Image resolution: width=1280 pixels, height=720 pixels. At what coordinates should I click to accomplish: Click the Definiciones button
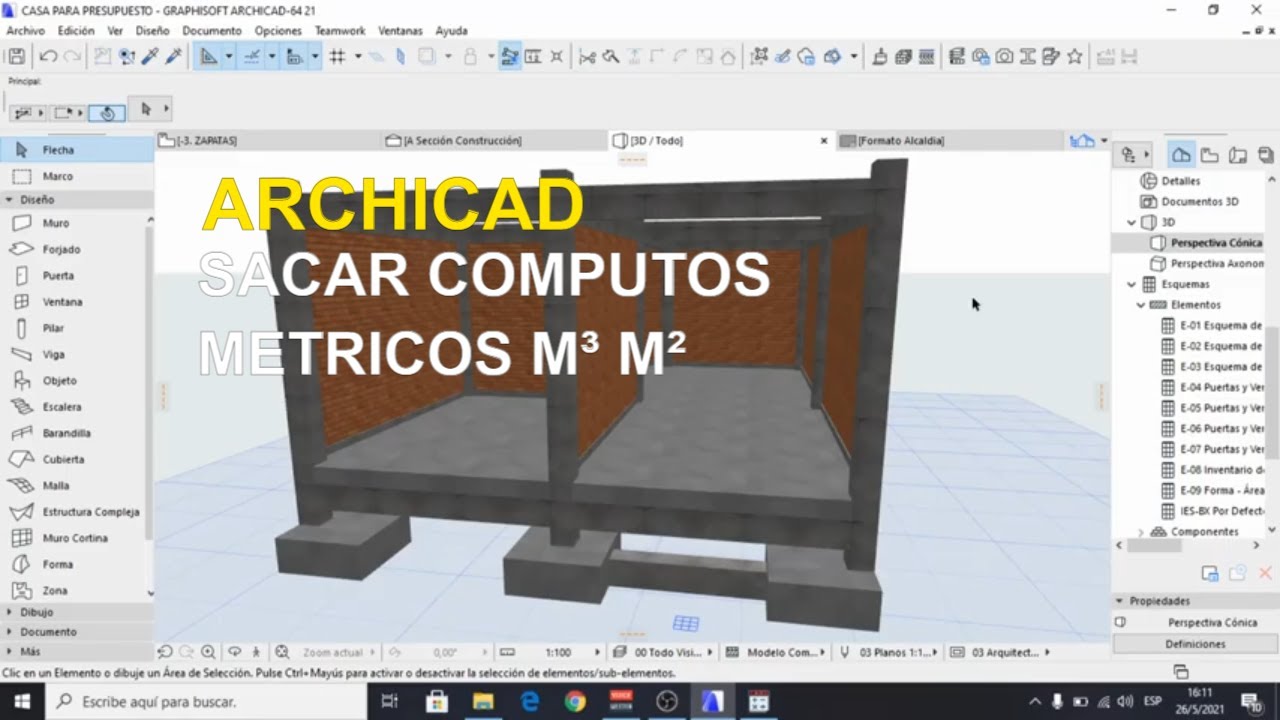[1195, 644]
